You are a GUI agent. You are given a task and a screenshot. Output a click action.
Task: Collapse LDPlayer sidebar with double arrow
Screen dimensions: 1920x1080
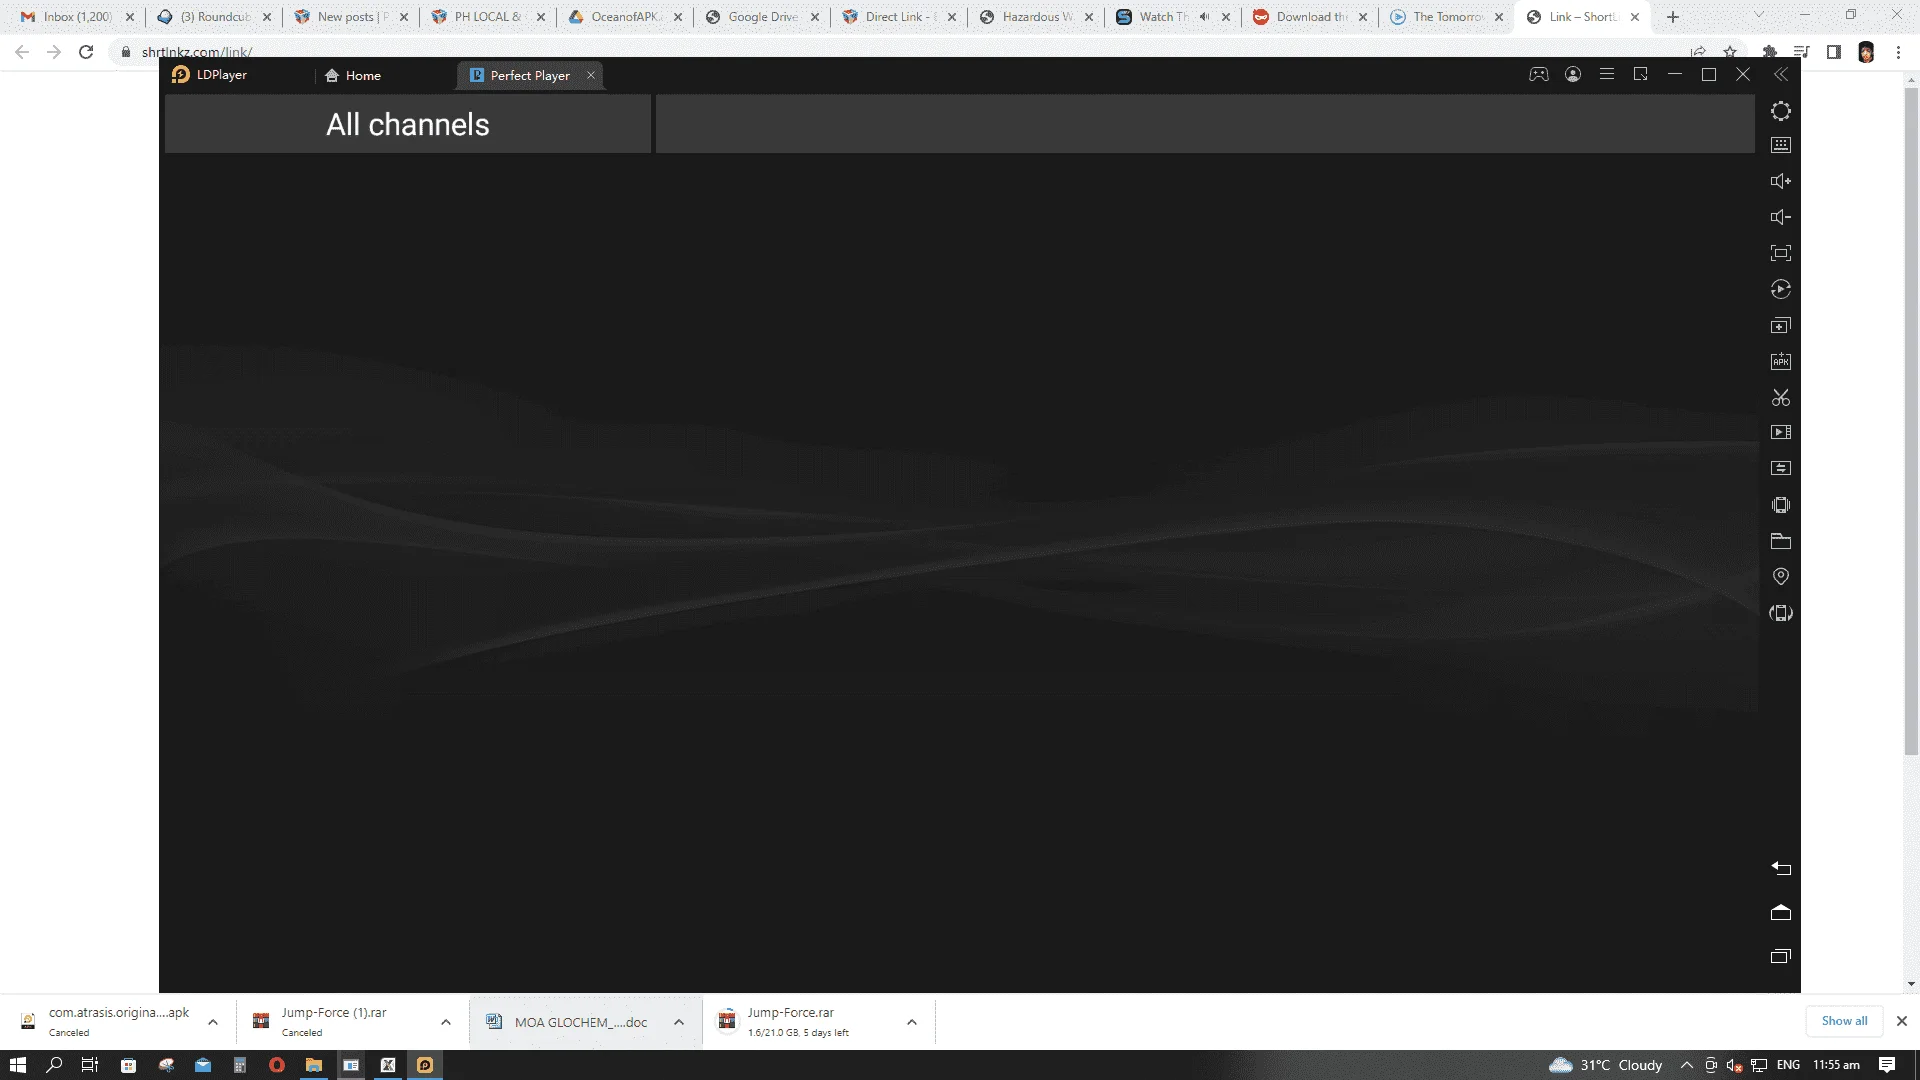1781,74
